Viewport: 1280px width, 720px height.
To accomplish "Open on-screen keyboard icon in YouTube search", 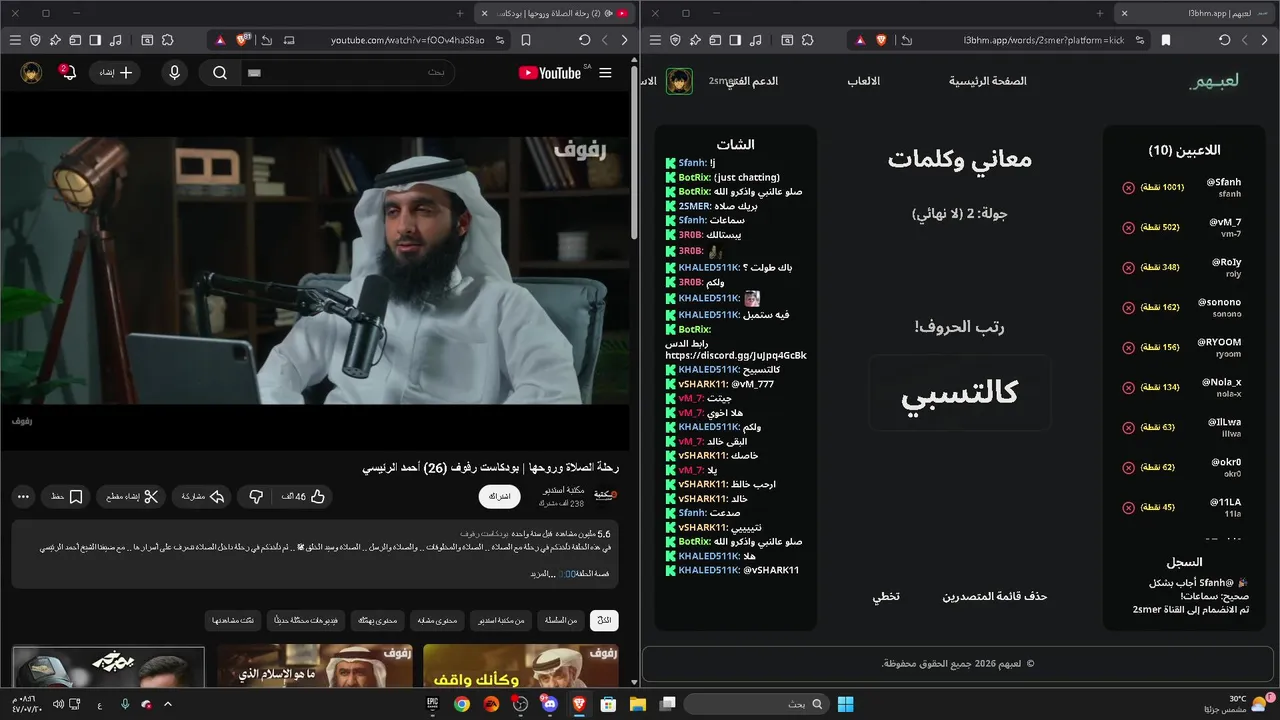I will click(254, 73).
